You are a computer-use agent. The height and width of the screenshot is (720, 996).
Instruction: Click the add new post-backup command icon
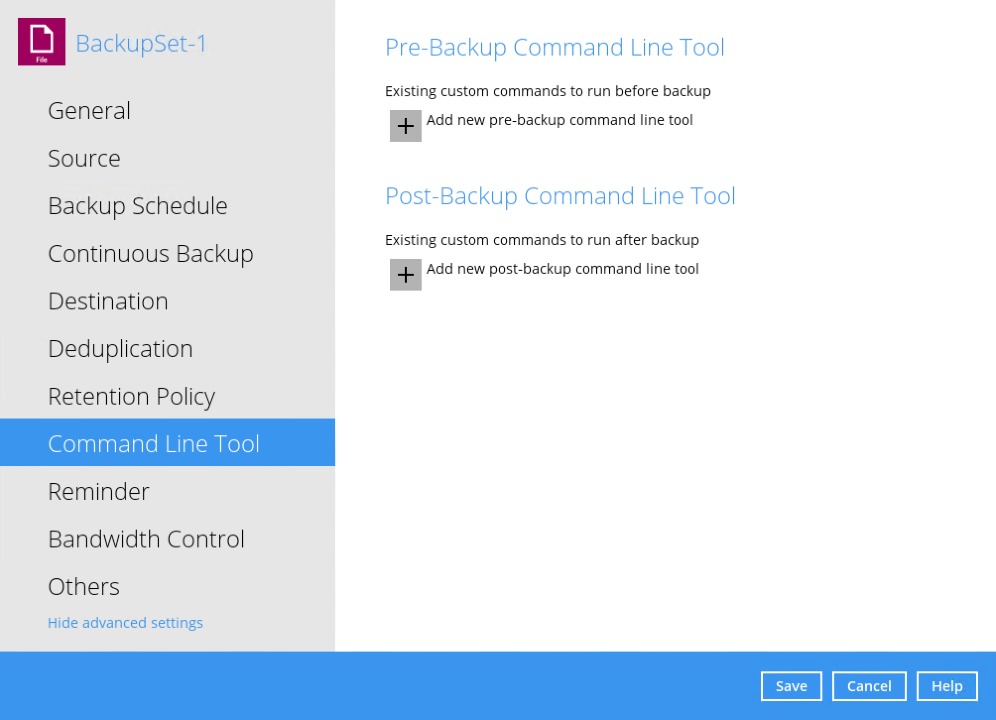click(405, 274)
